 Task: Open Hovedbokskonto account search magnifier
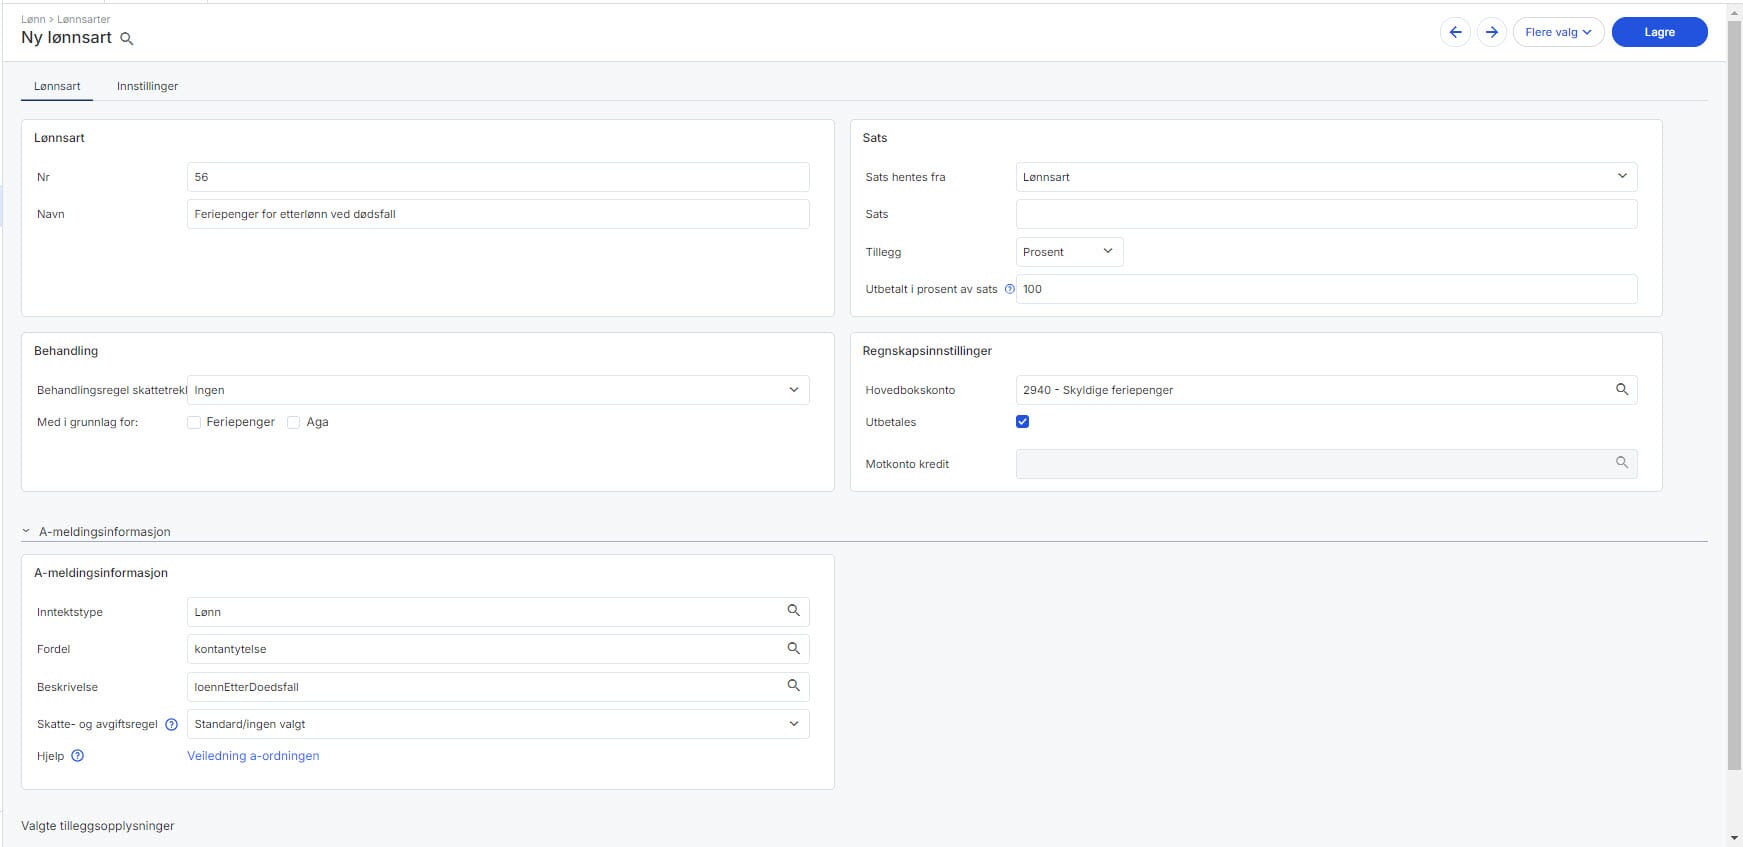pos(1621,389)
